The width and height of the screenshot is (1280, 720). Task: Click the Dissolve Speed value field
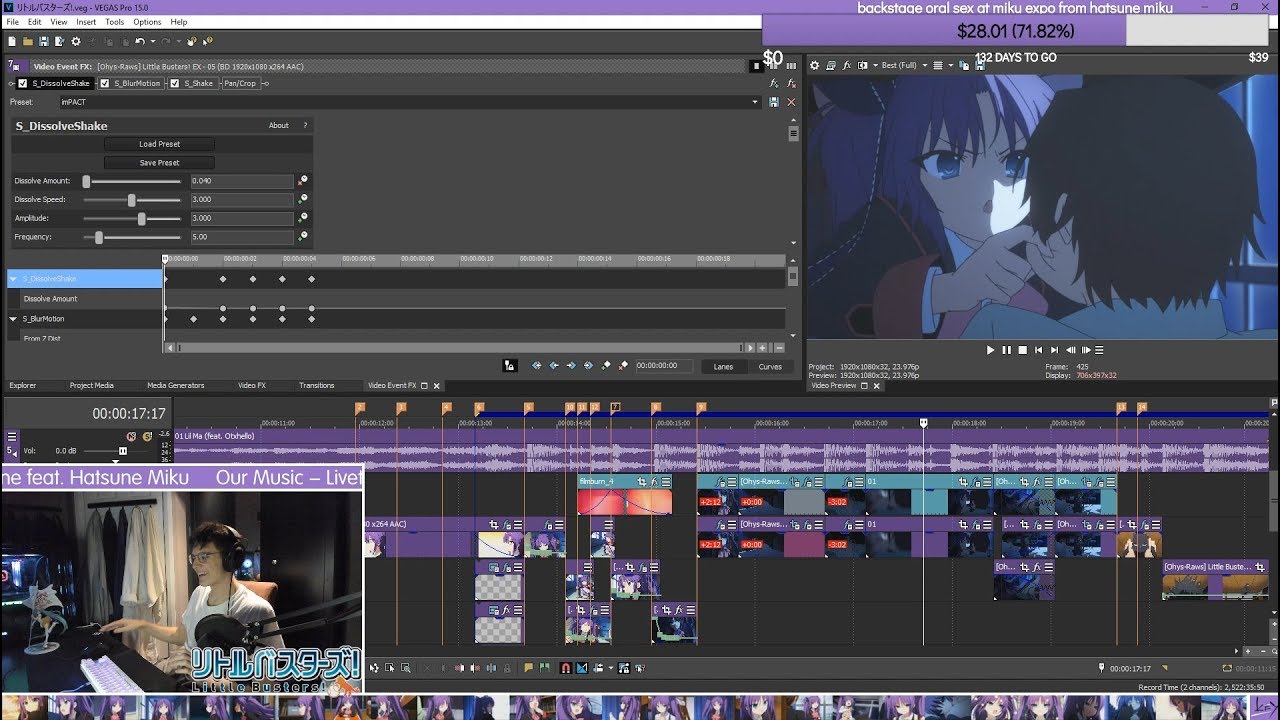pyautogui.click(x=241, y=199)
